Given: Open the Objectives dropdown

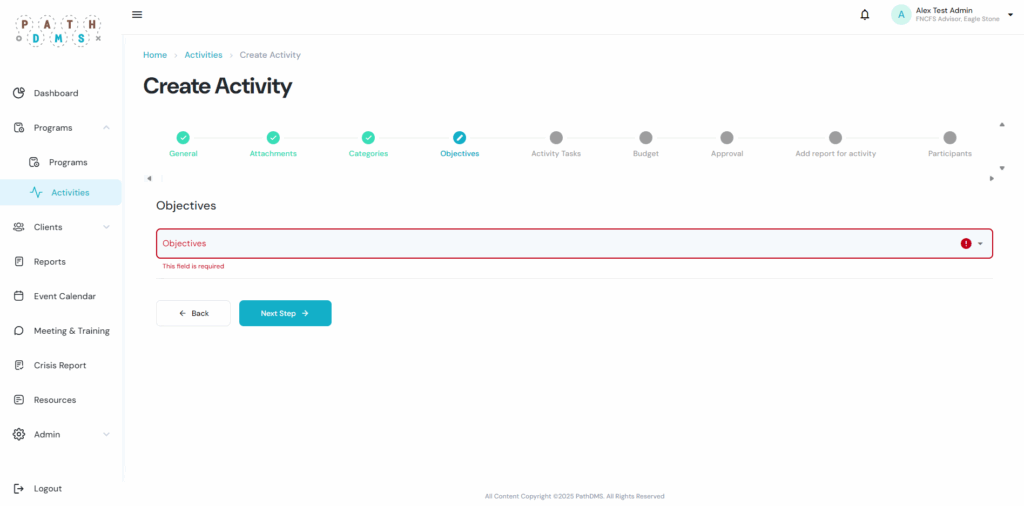Looking at the screenshot, I should coord(980,243).
